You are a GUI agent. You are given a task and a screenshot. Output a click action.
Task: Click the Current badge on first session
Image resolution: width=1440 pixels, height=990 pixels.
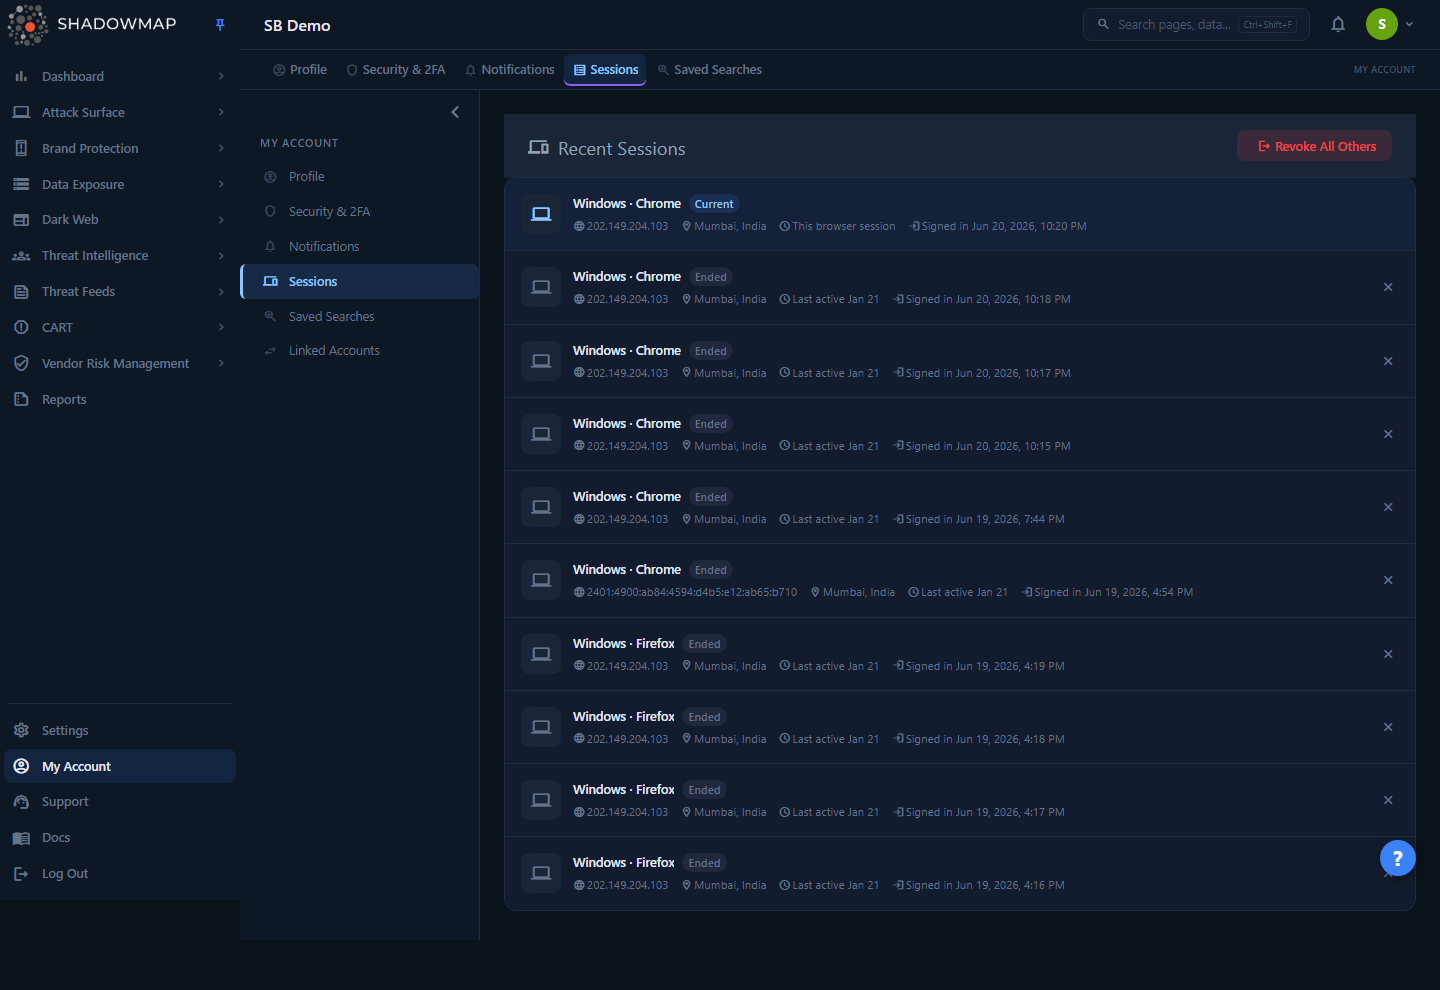(x=714, y=204)
